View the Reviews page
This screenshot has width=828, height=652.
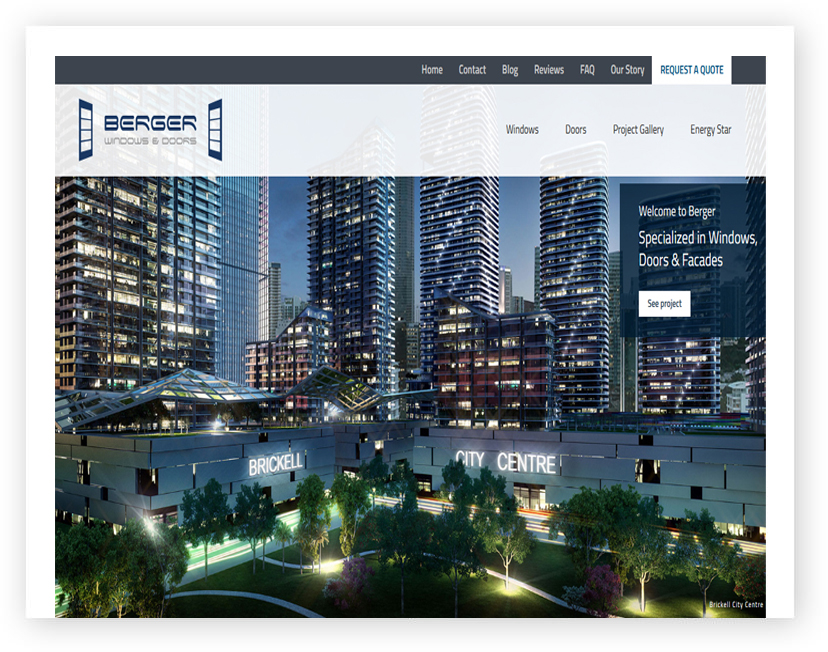549,70
